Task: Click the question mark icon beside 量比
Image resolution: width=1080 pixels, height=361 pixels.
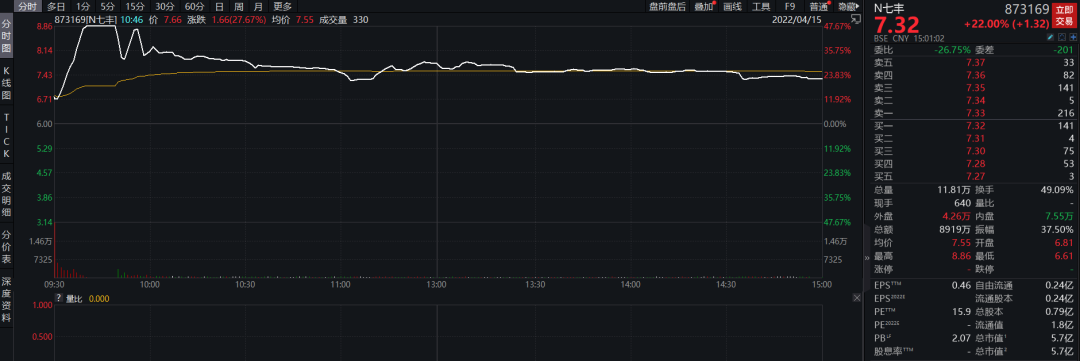Action: (x=59, y=298)
